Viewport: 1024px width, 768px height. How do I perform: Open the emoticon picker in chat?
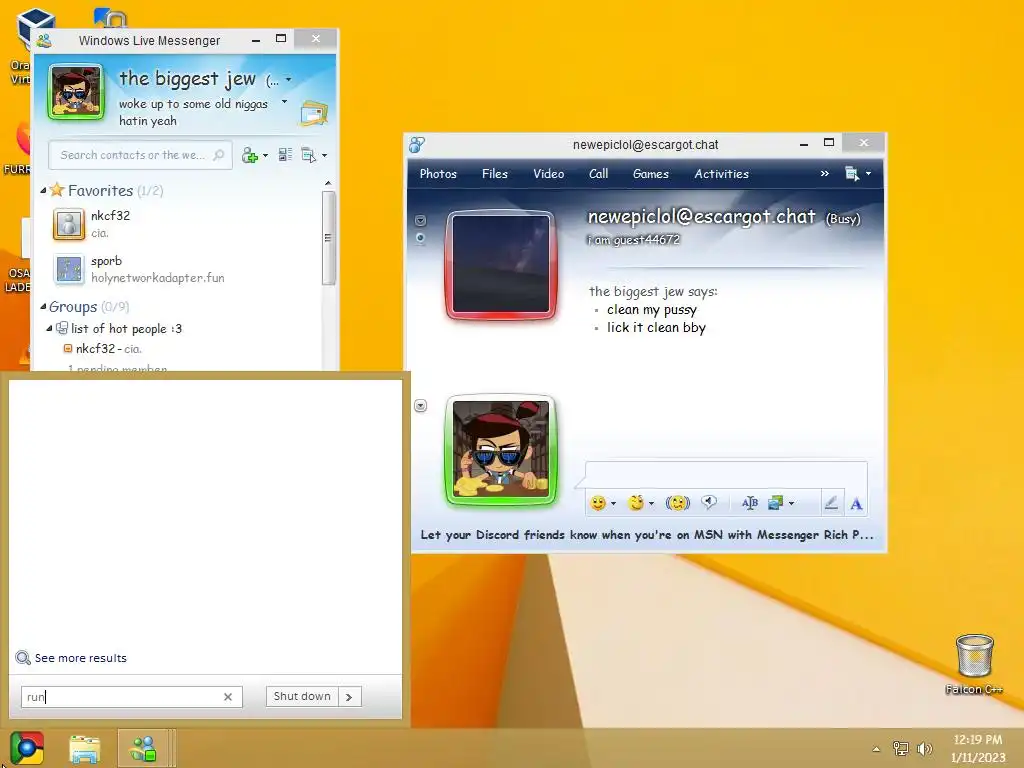click(x=597, y=503)
